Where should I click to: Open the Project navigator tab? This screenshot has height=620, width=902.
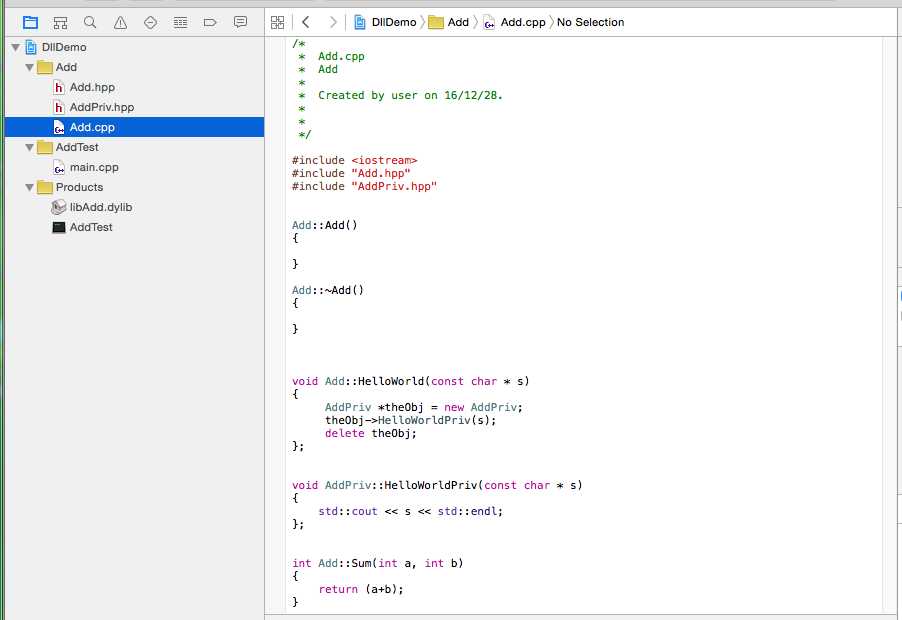click(30, 22)
